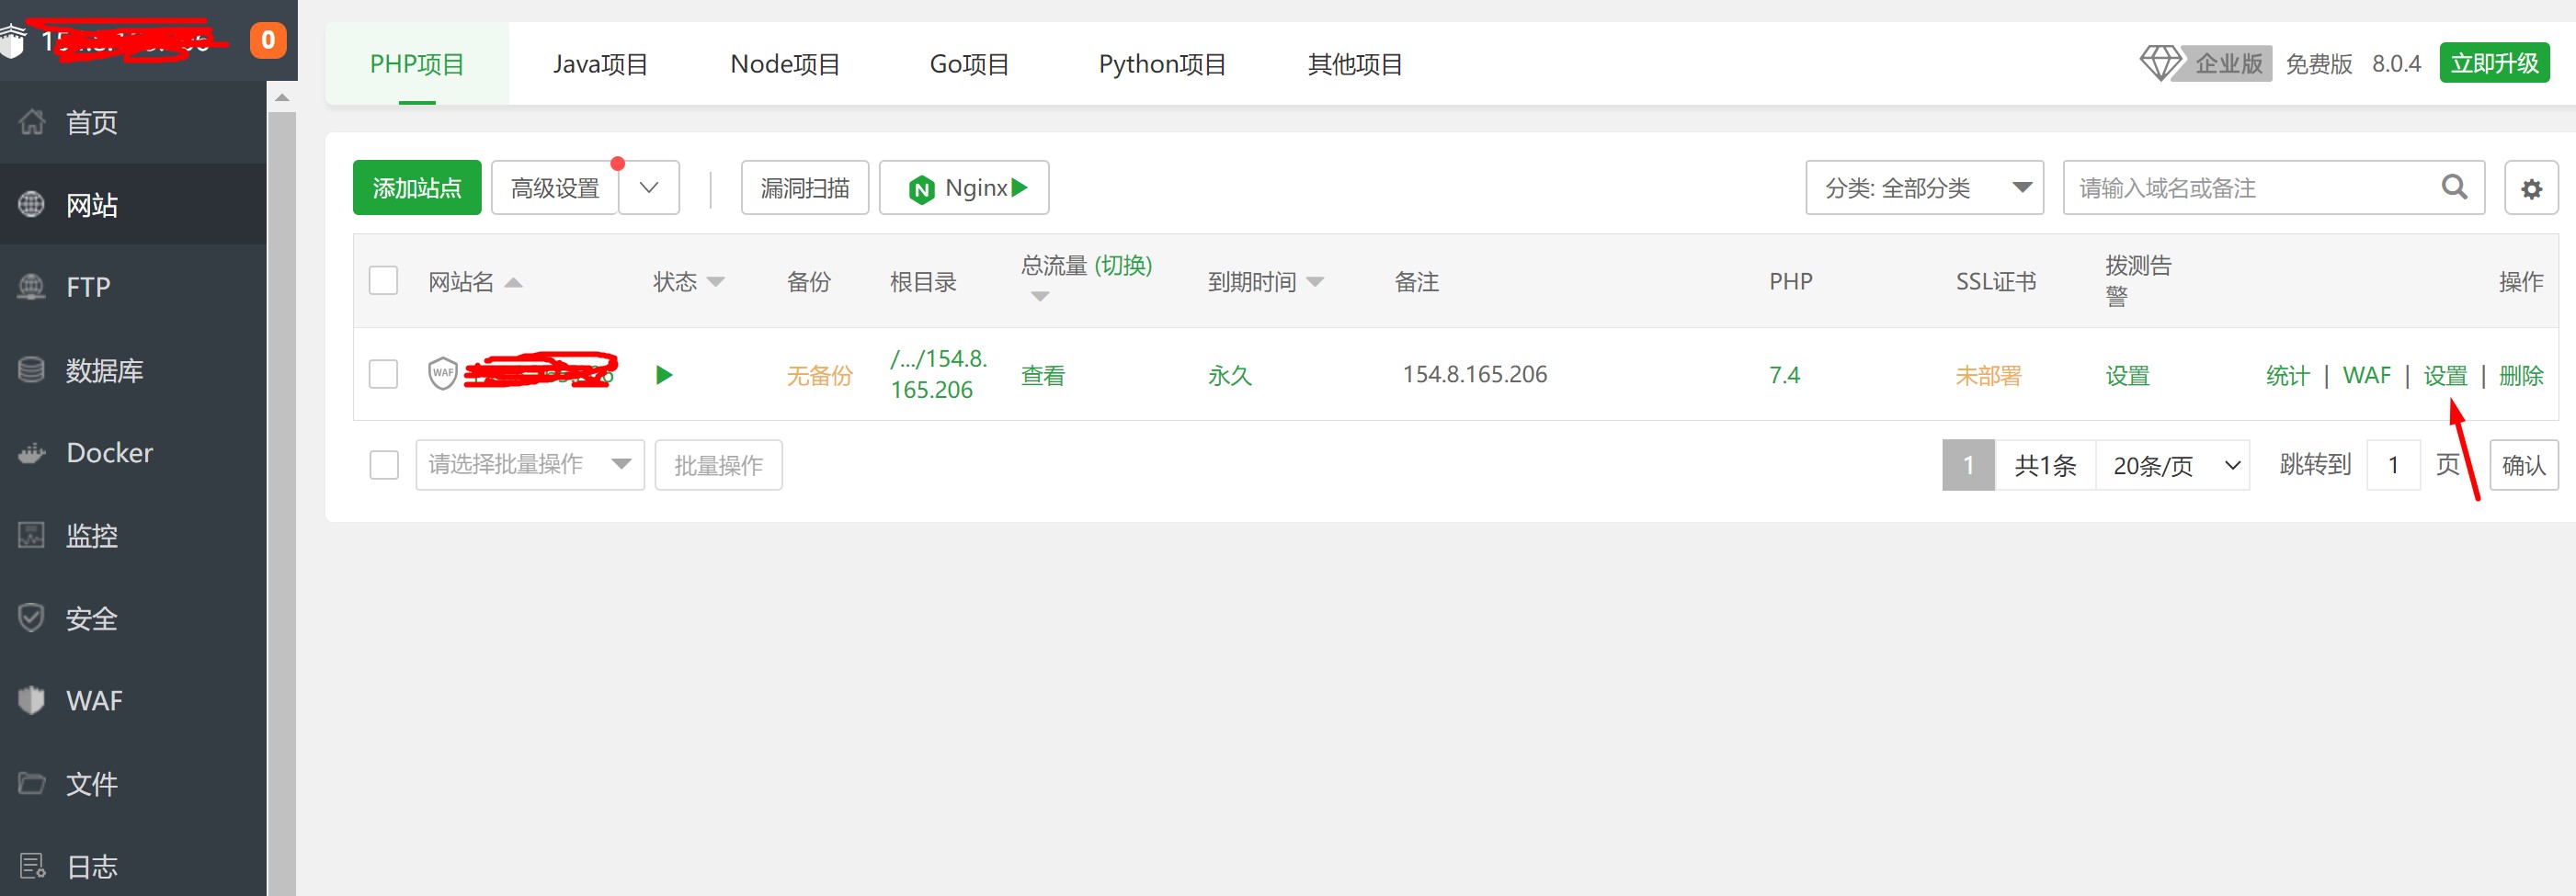
Task: Open the 数据库 database sidebar item
Action: [x=104, y=371]
